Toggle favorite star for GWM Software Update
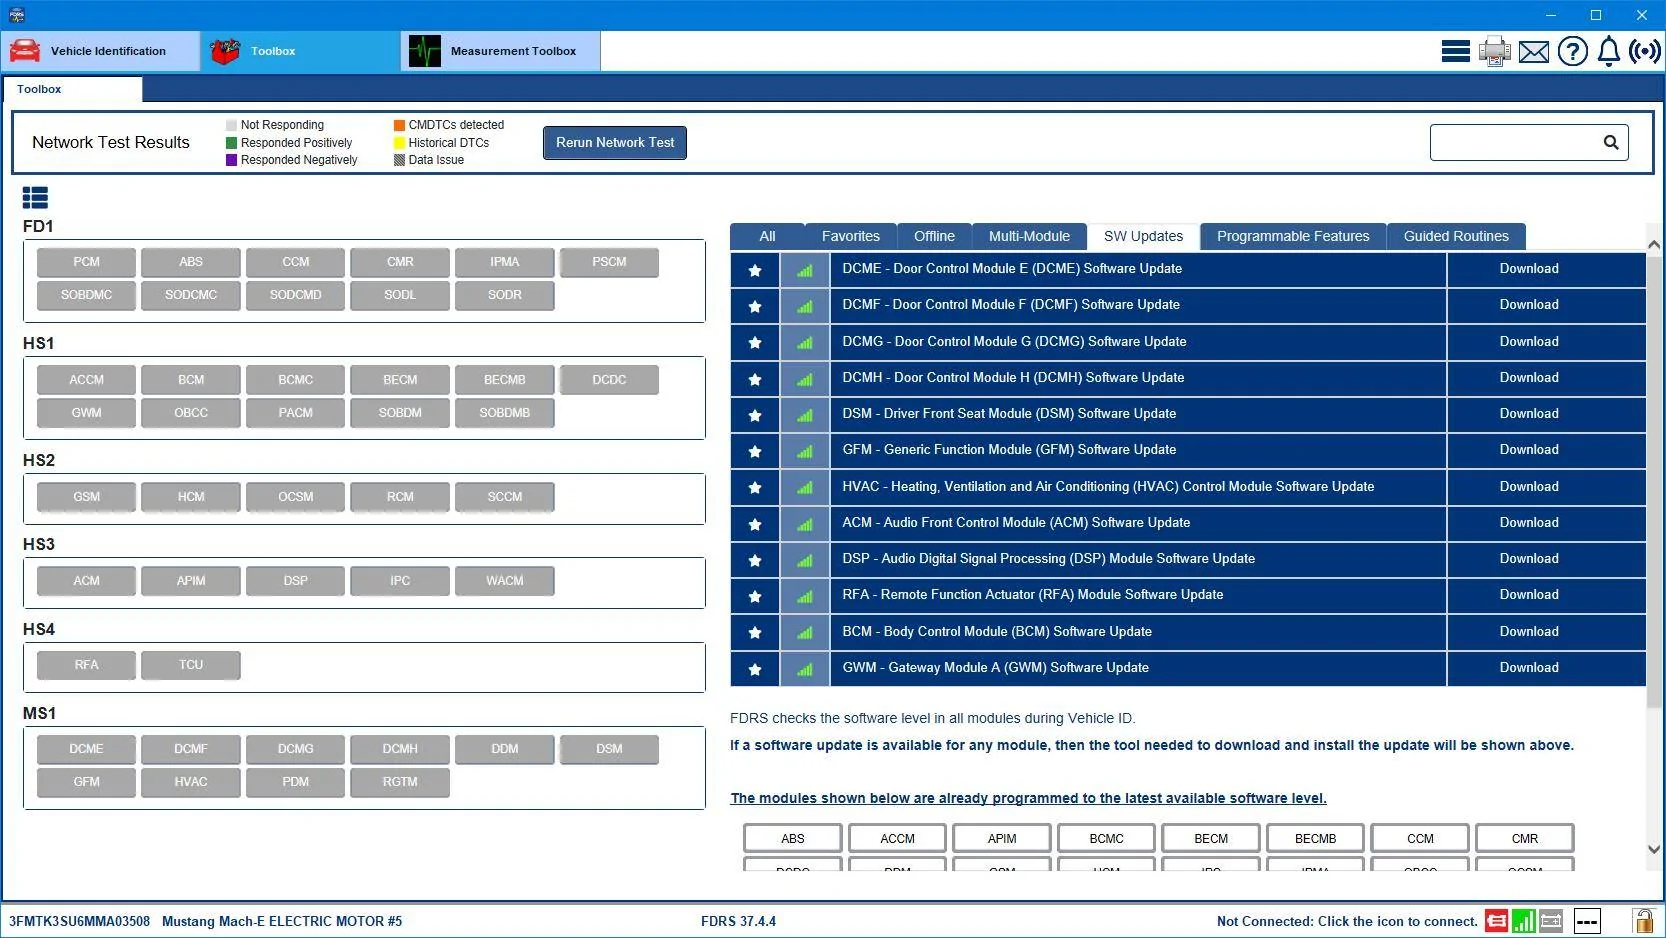Screen dimensions: 1666x938 [x=755, y=669]
